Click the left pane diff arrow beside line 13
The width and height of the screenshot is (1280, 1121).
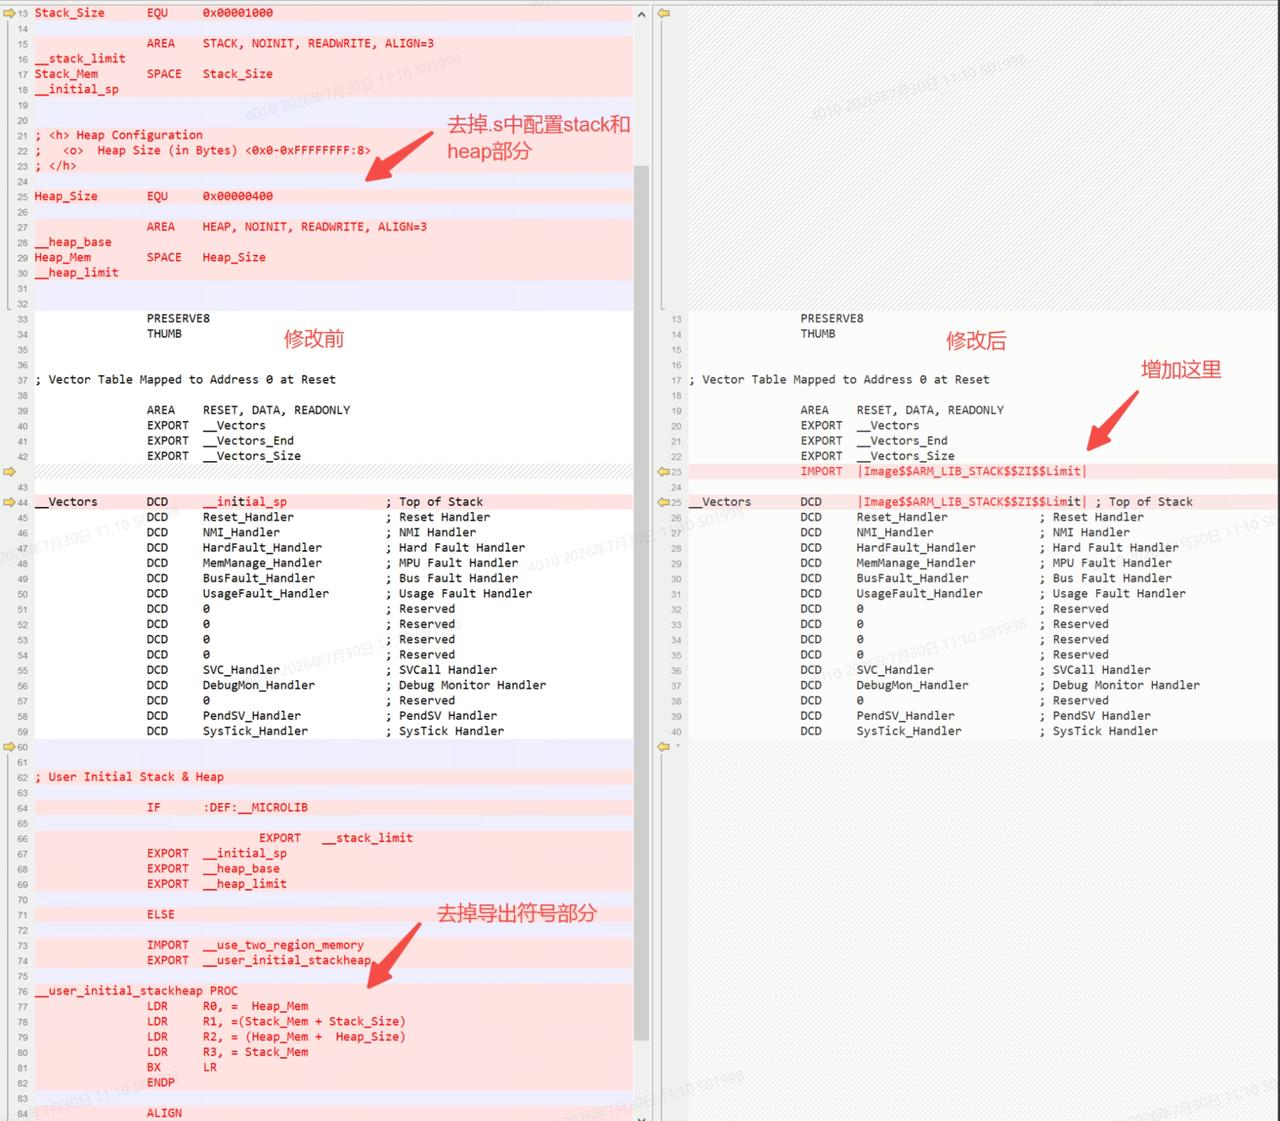point(9,13)
